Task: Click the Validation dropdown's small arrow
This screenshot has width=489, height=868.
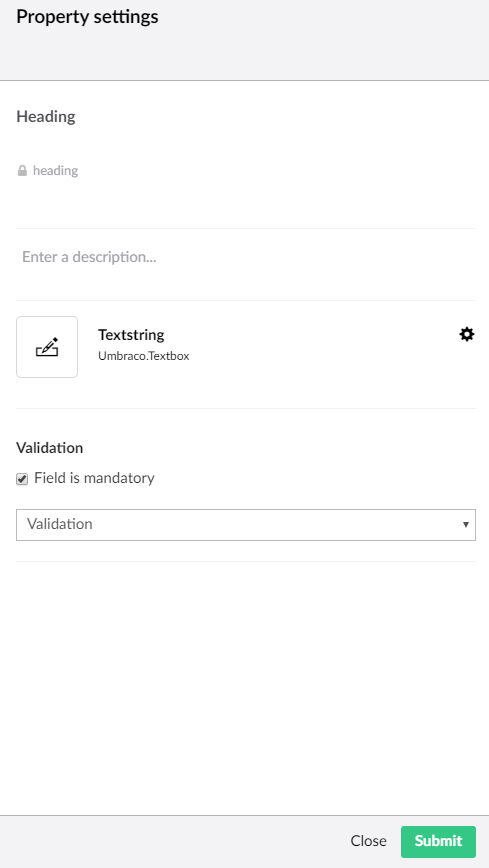Action: pos(466,525)
